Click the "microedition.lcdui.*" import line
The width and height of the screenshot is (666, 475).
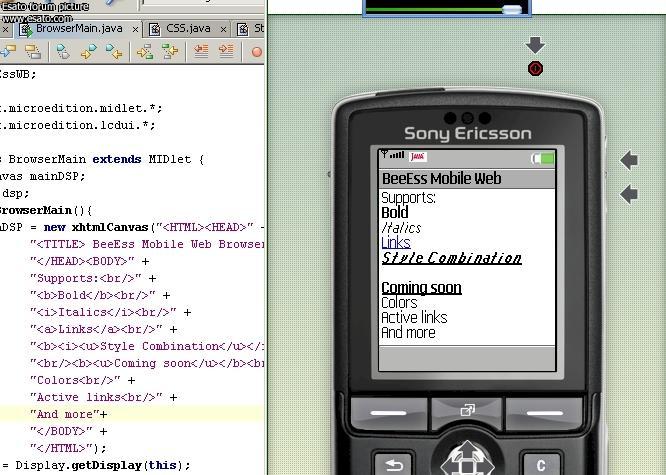[77, 125]
